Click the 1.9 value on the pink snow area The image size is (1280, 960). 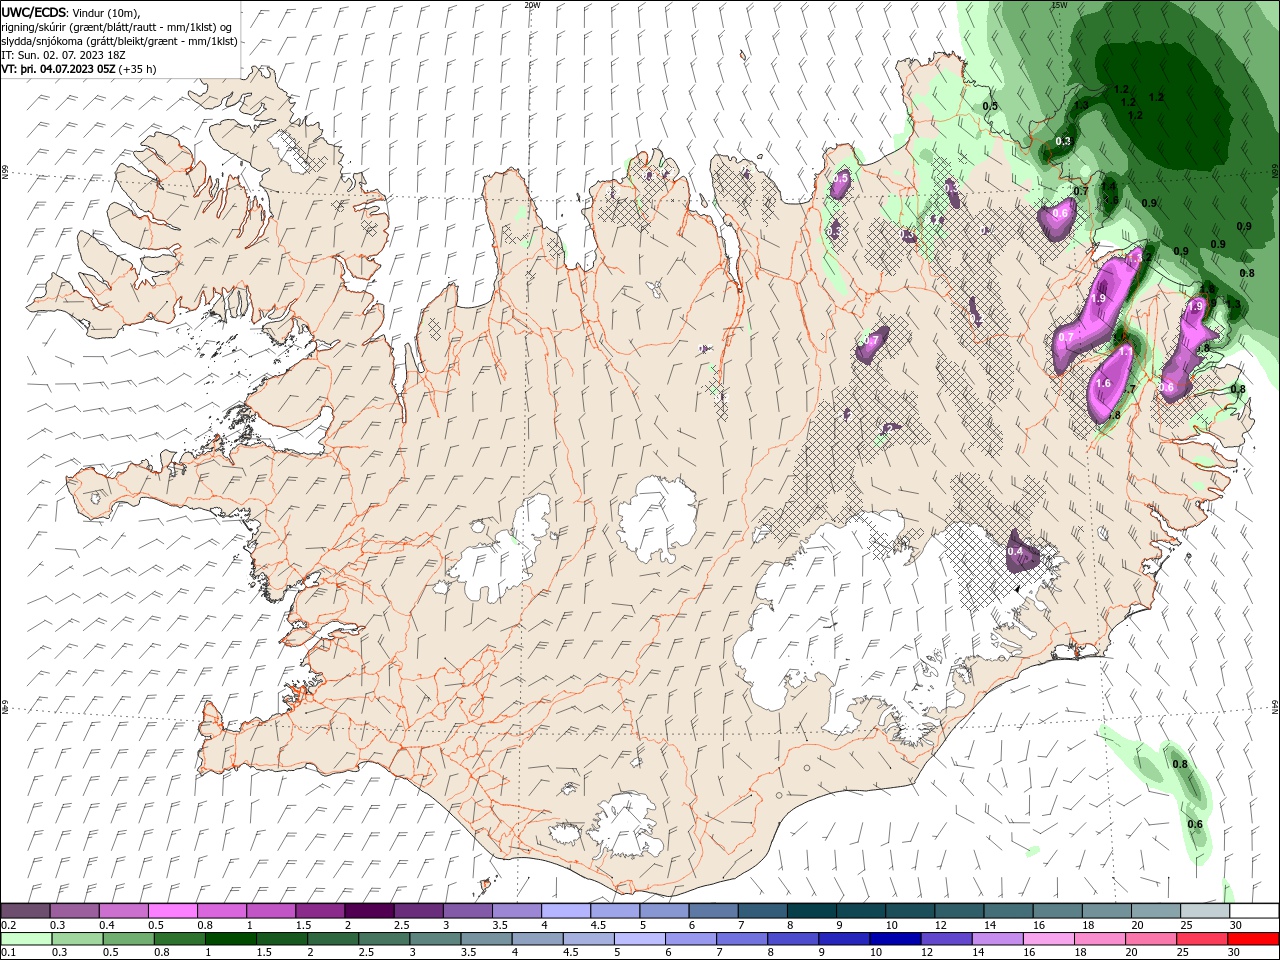click(1098, 299)
